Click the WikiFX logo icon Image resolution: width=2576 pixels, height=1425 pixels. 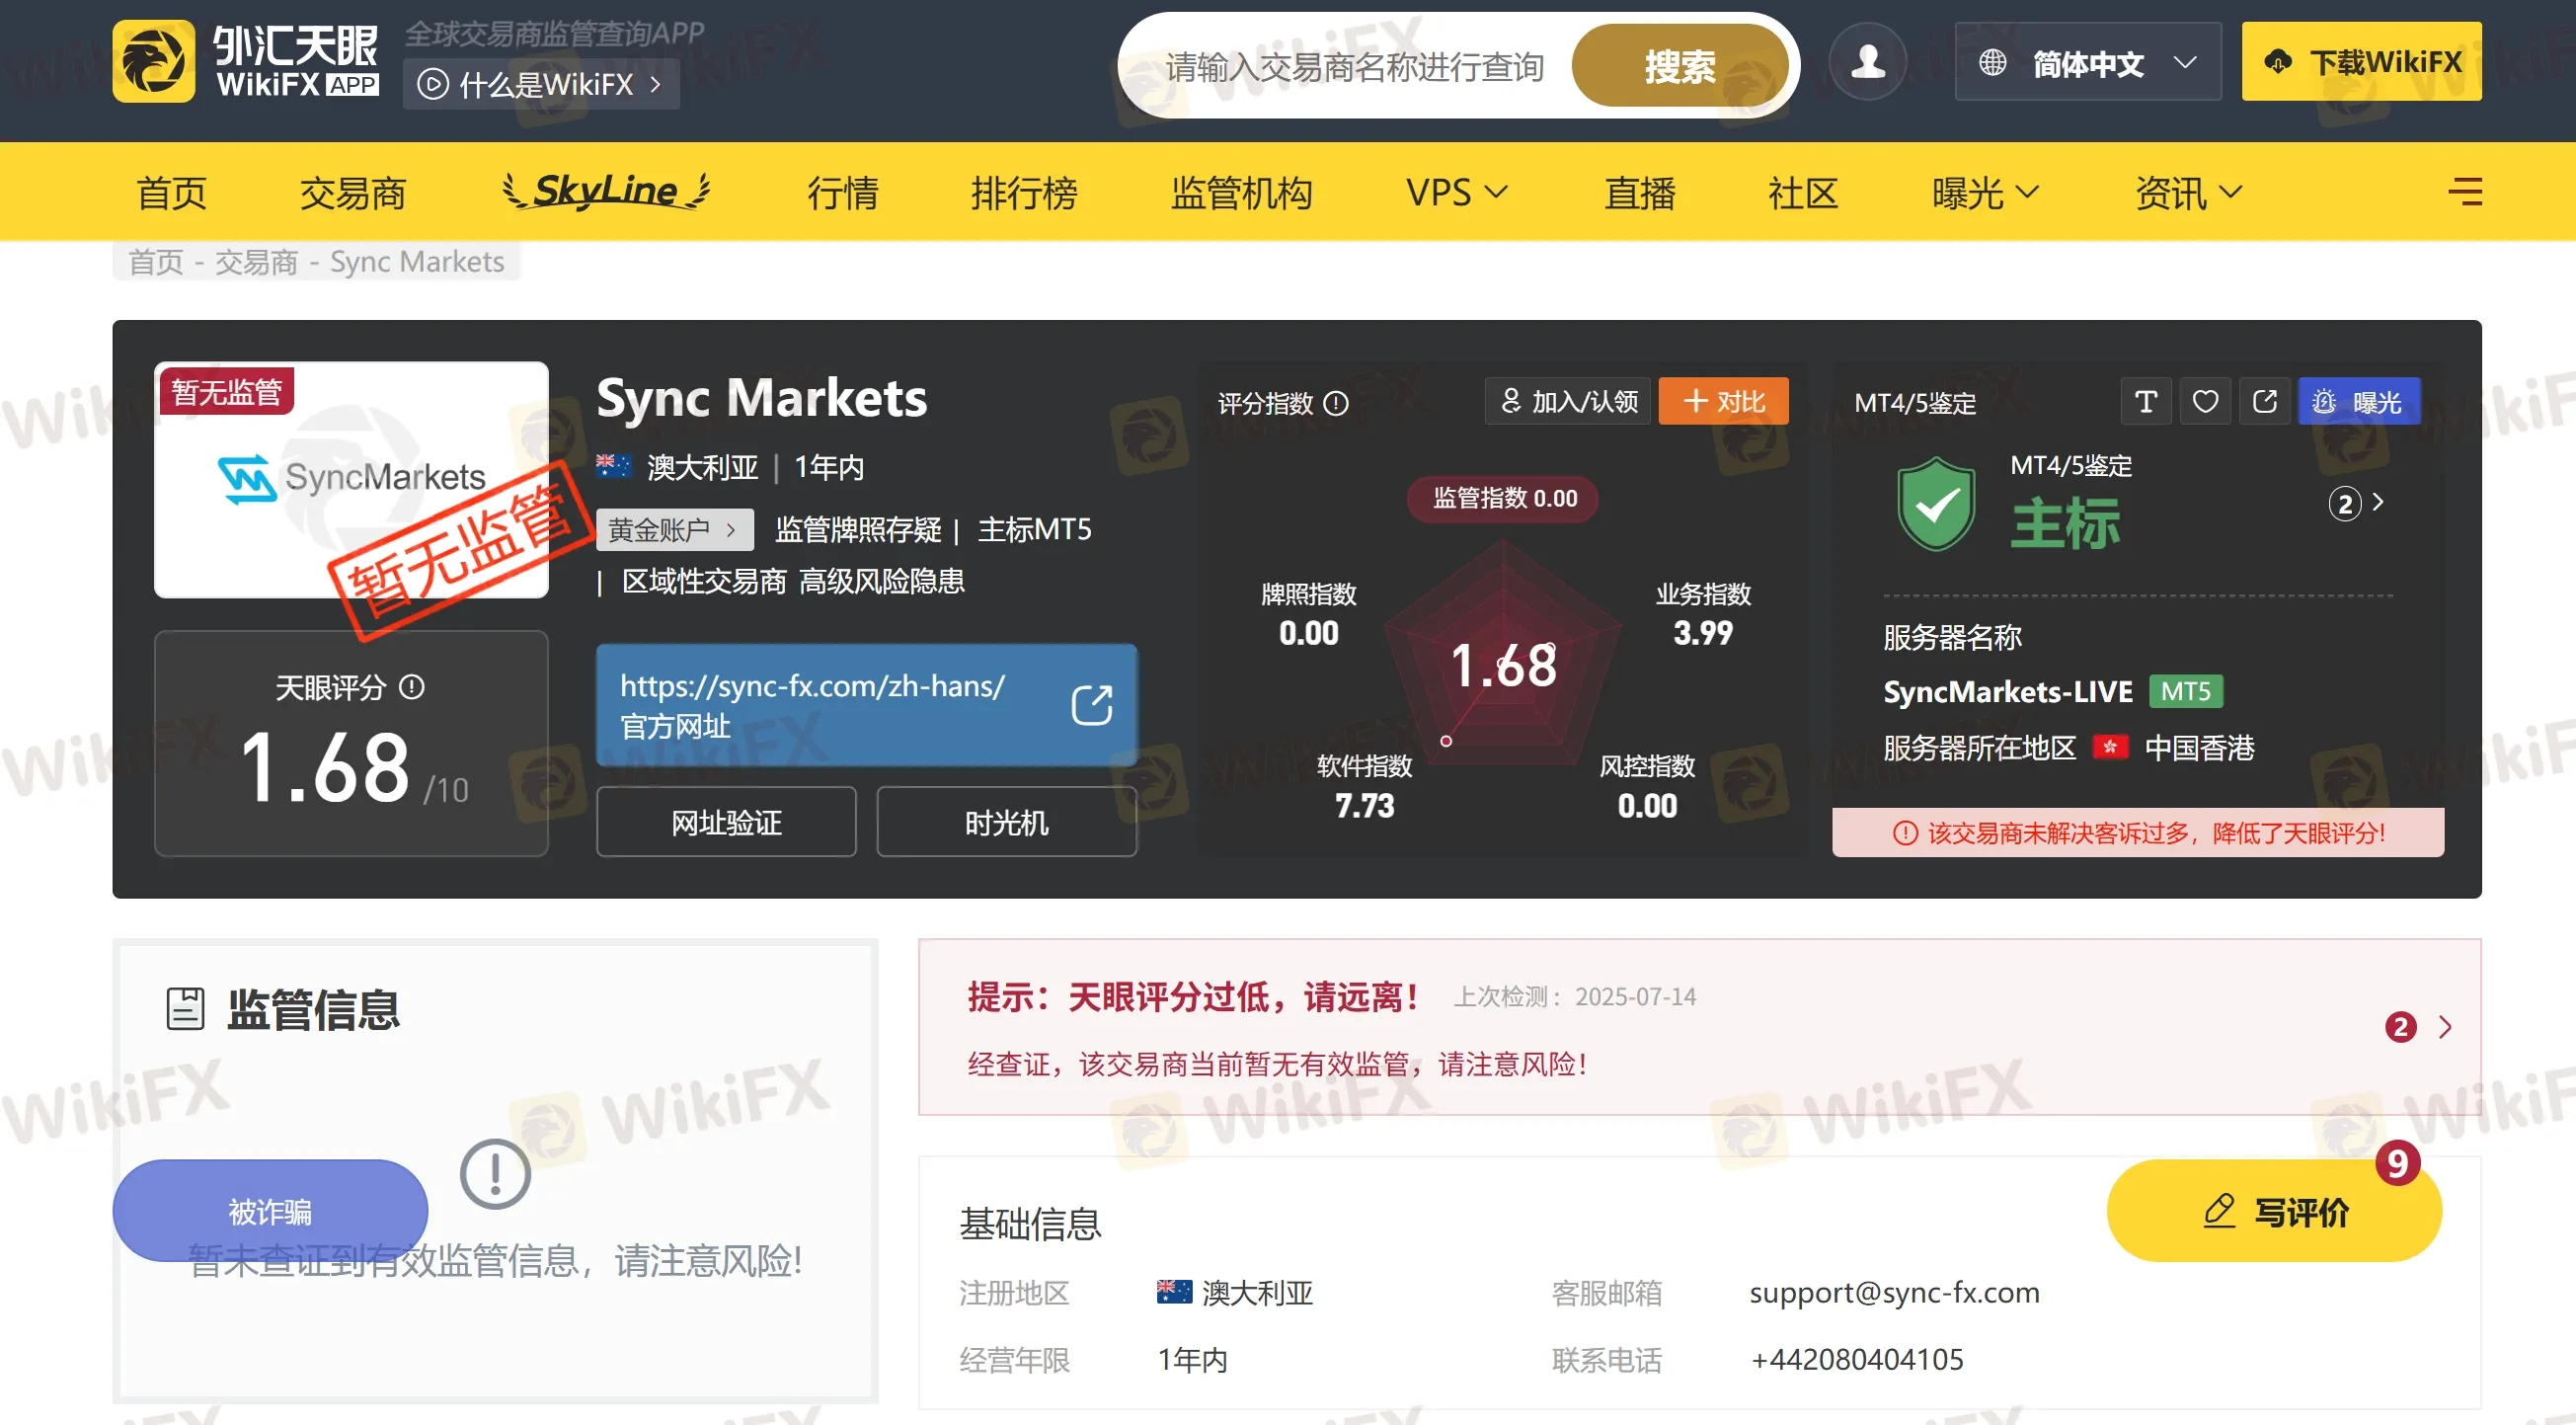click(x=153, y=63)
